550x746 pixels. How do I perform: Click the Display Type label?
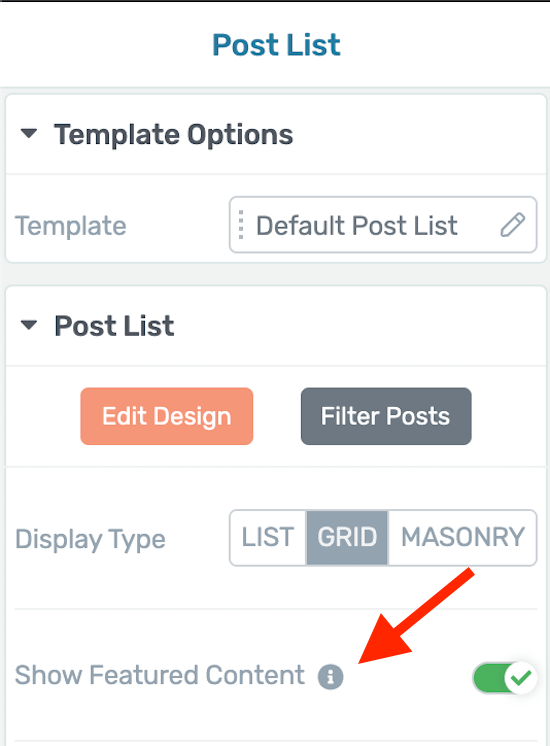coord(90,540)
